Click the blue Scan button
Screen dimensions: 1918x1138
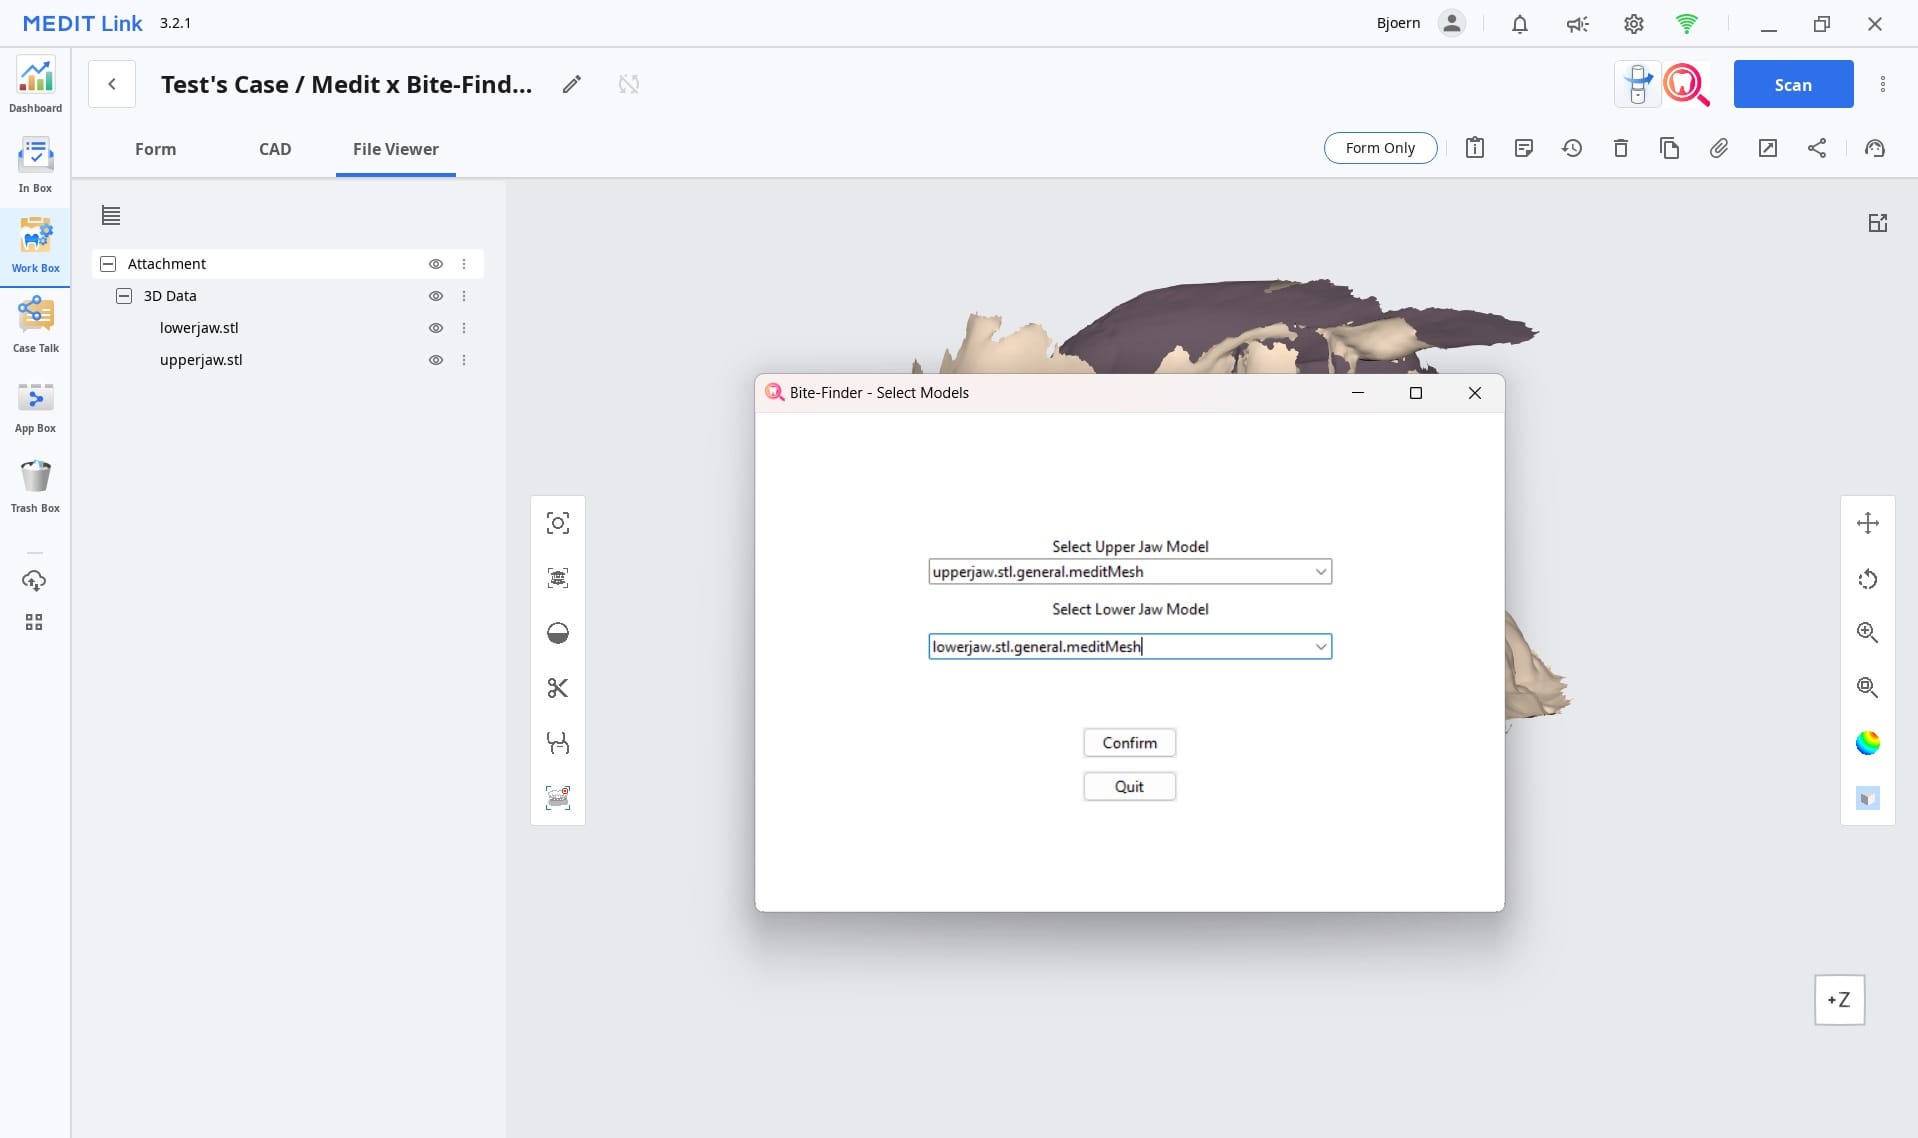click(1794, 84)
